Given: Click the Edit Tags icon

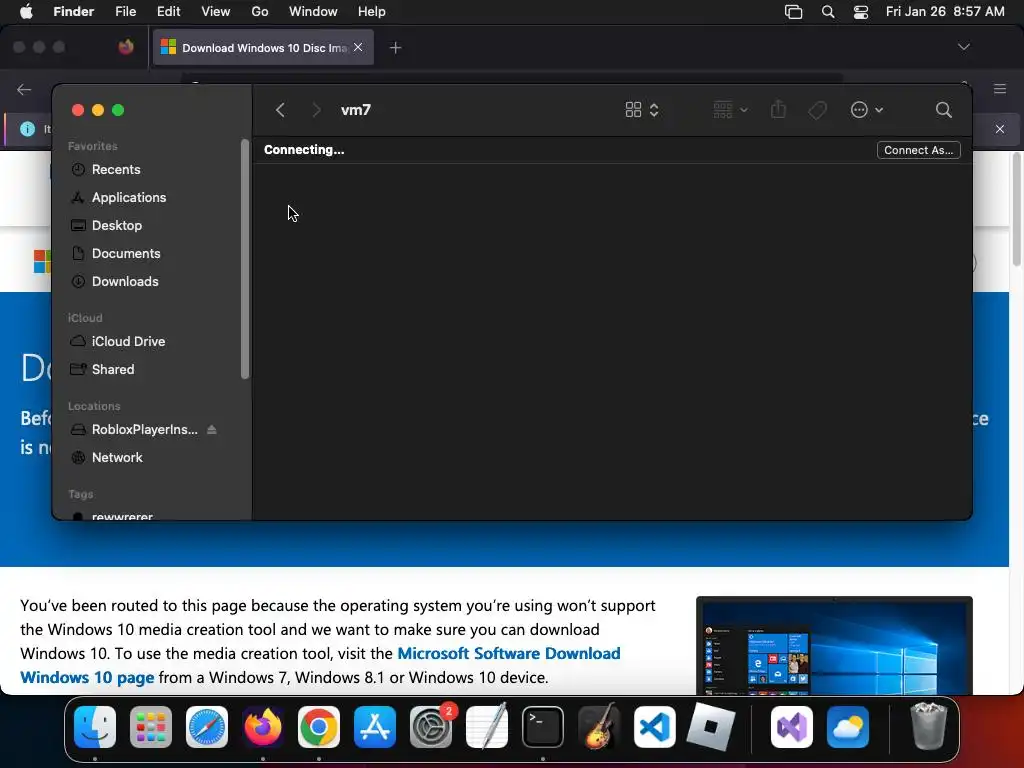Looking at the screenshot, I should [x=817, y=110].
